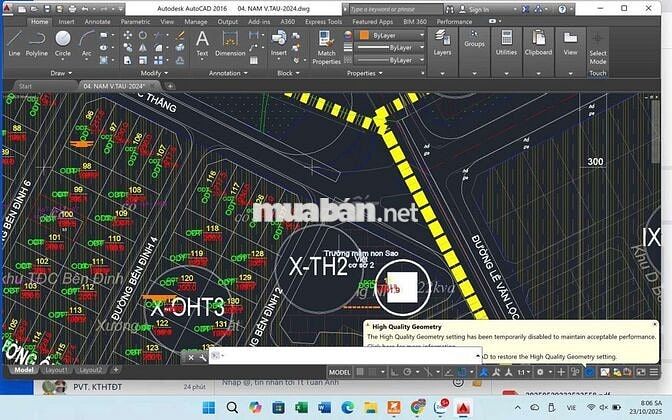The height and width of the screenshot is (420, 672).
Task: Click in the command line input field
Action: coord(345,356)
